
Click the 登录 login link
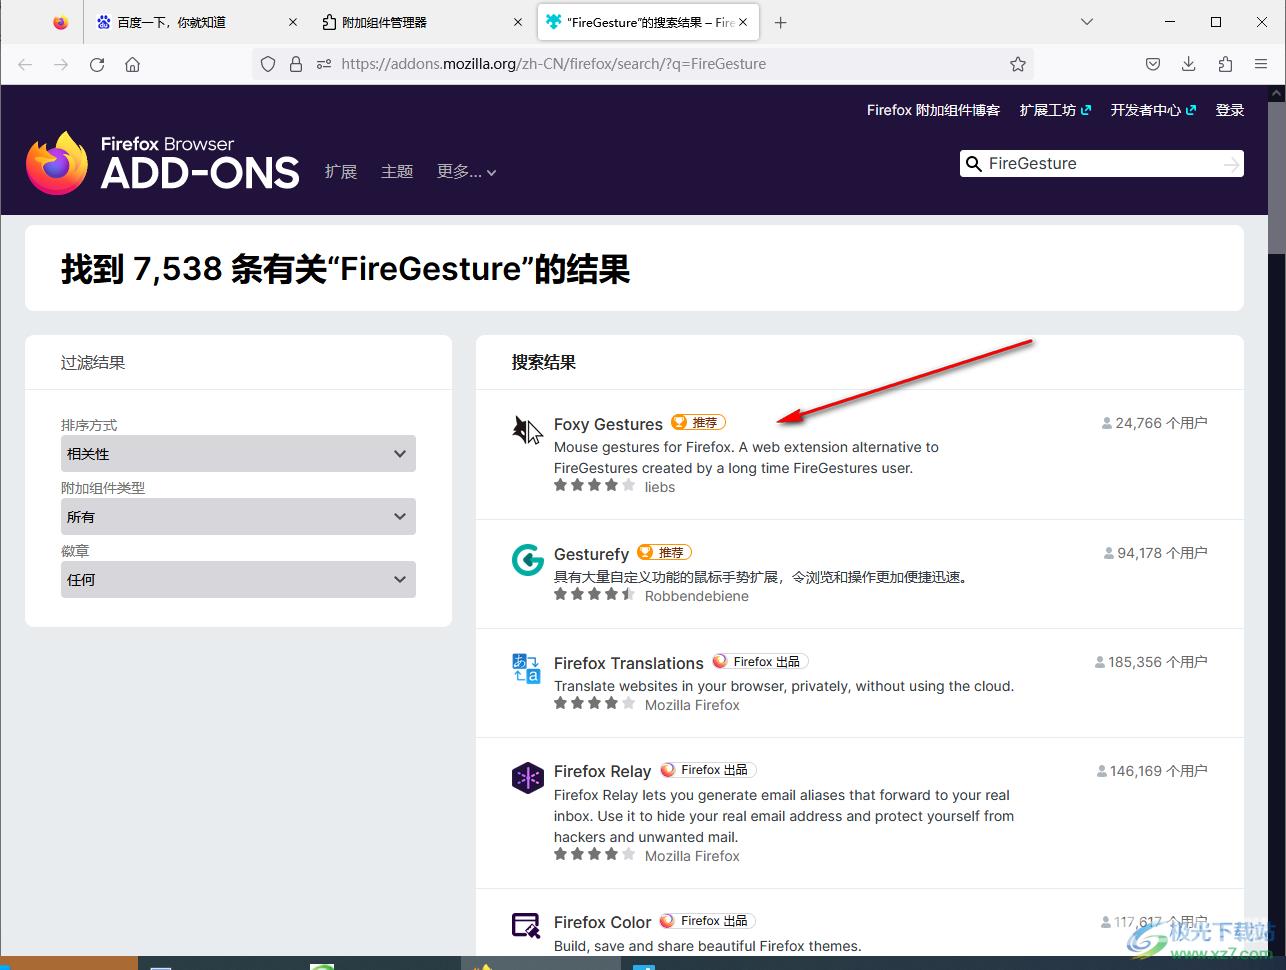coord(1230,110)
